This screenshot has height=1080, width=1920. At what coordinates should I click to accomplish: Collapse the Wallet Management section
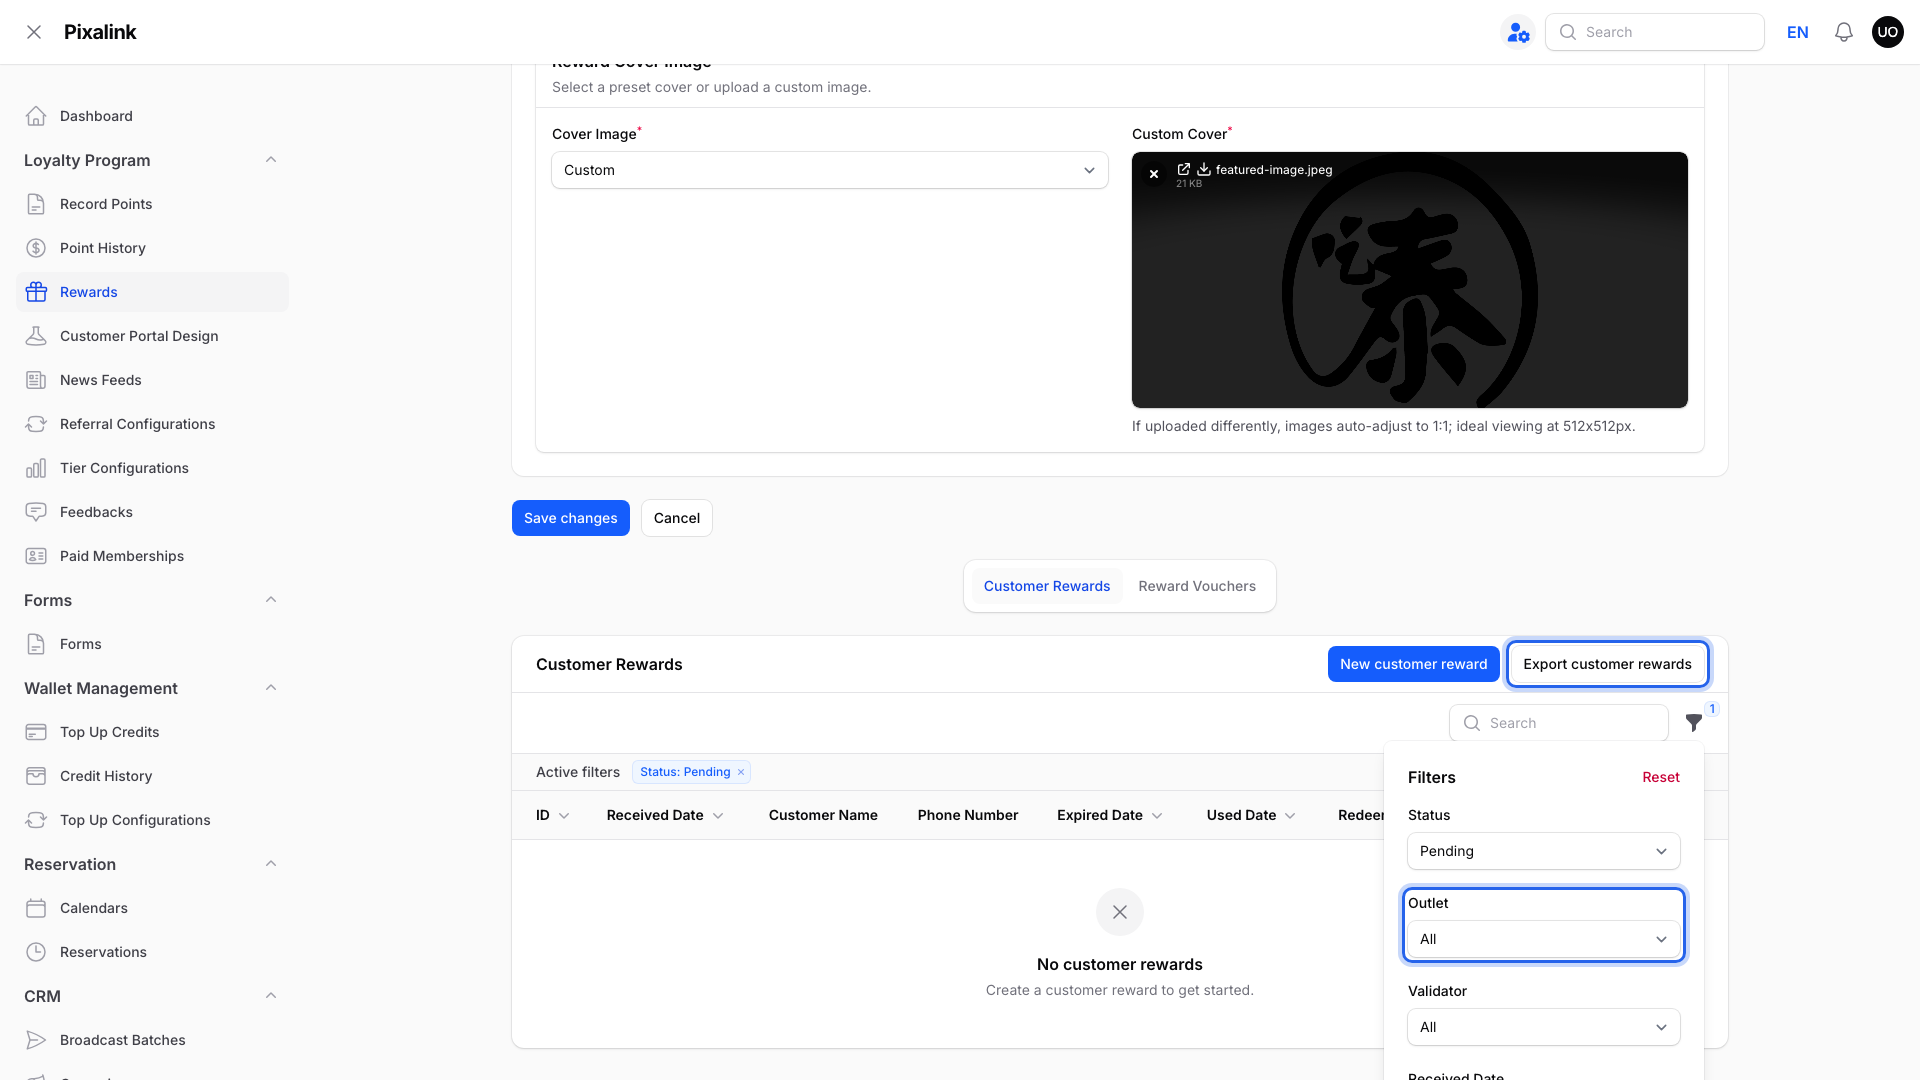pyautogui.click(x=271, y=688)
